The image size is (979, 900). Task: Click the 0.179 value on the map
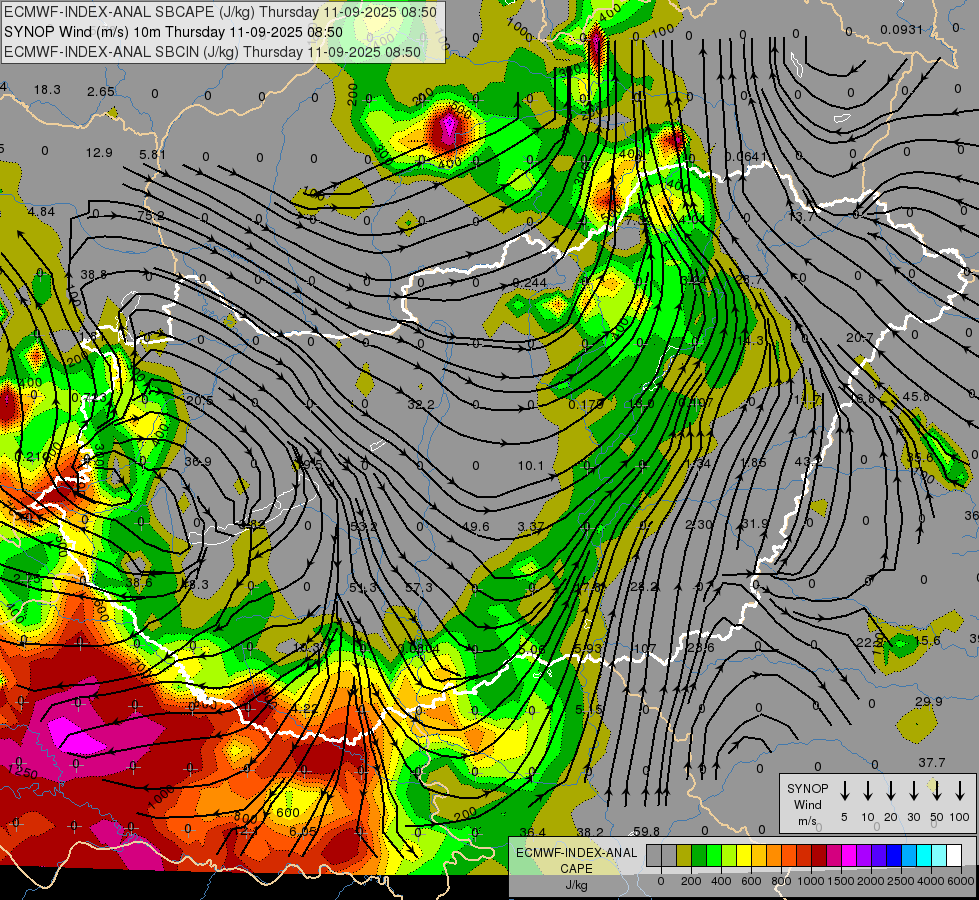coord(586,404)
